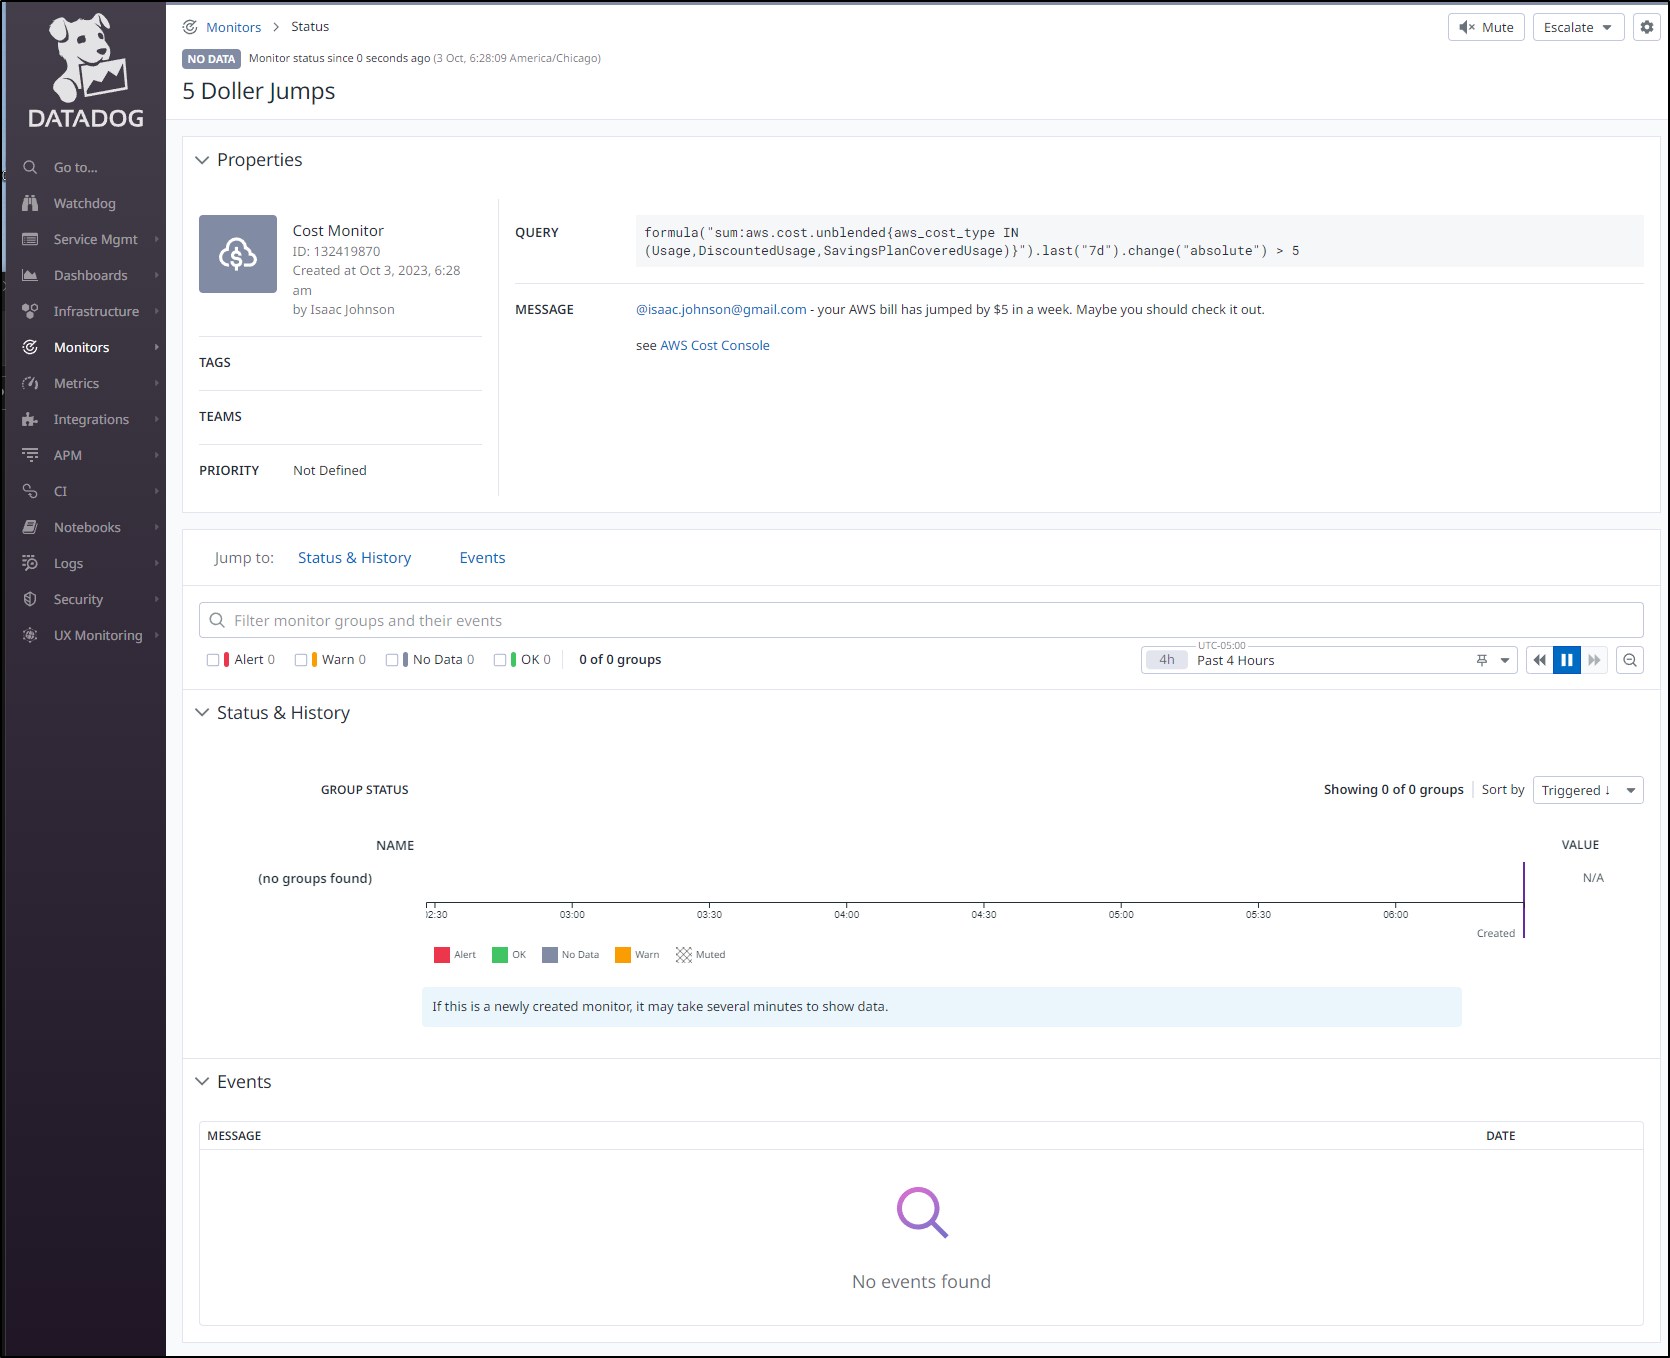Click the Datadog logo
This screenshot has width=1670, height=1358.
(x=86, y=72)
